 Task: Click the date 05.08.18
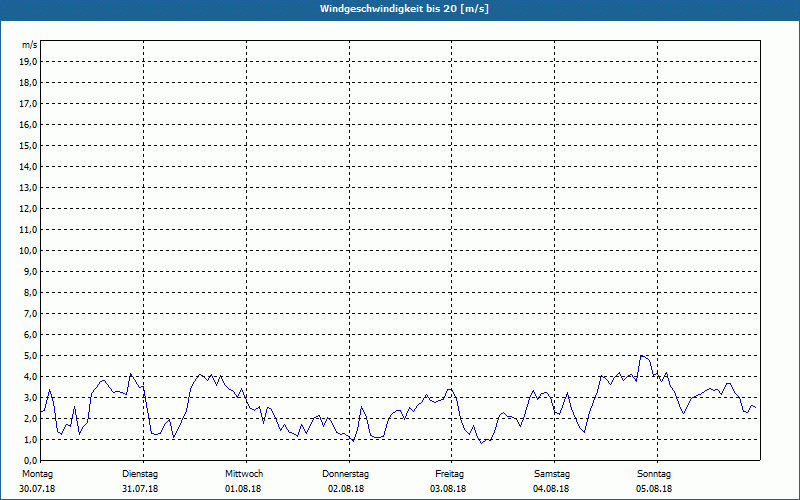tap(653, 489)
